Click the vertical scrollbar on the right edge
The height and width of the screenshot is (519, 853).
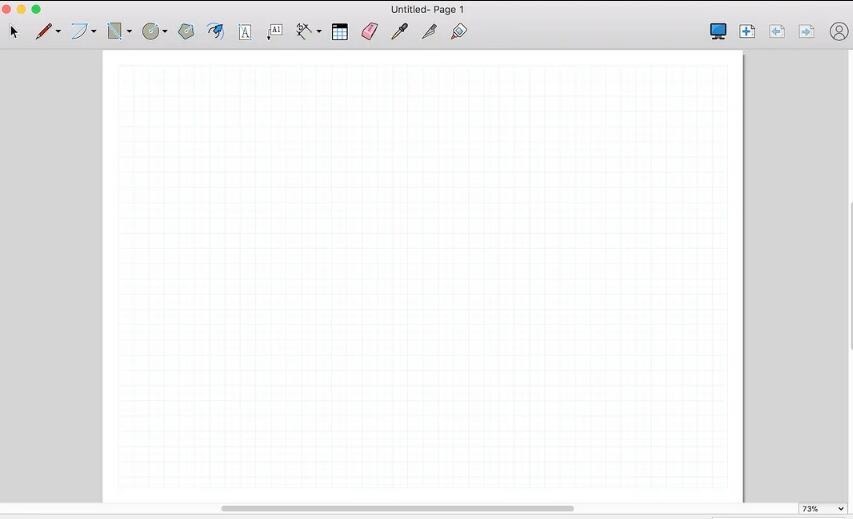pos(850,276)
